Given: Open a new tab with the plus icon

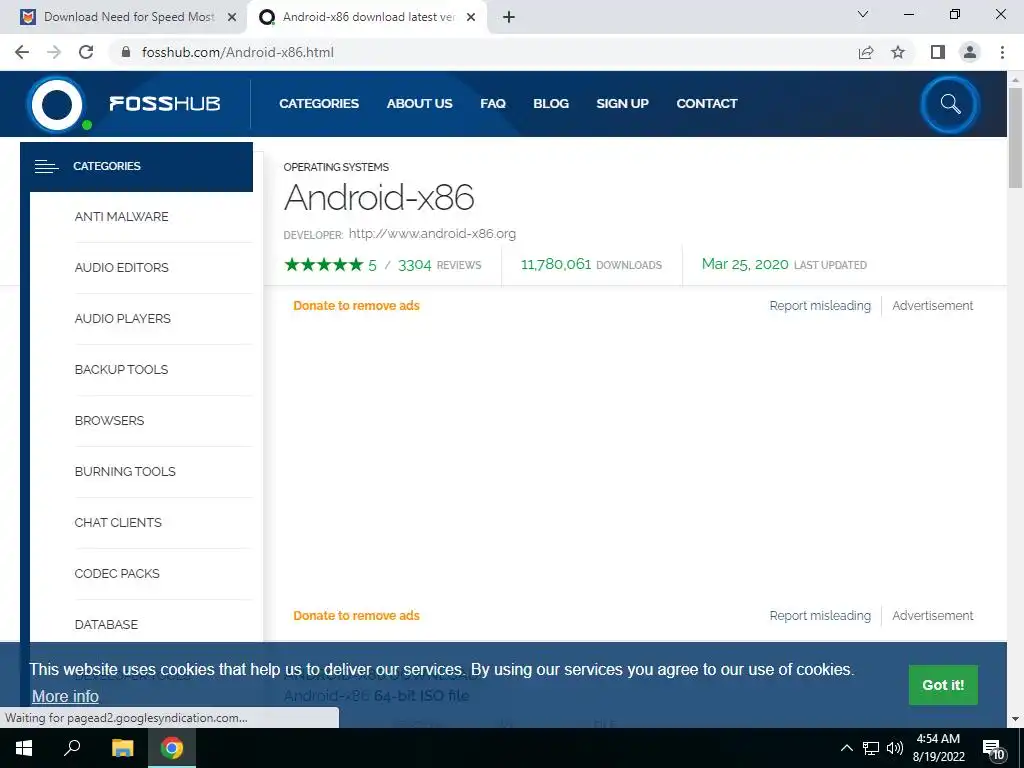Looking at the screenshot, I should 509,17.
